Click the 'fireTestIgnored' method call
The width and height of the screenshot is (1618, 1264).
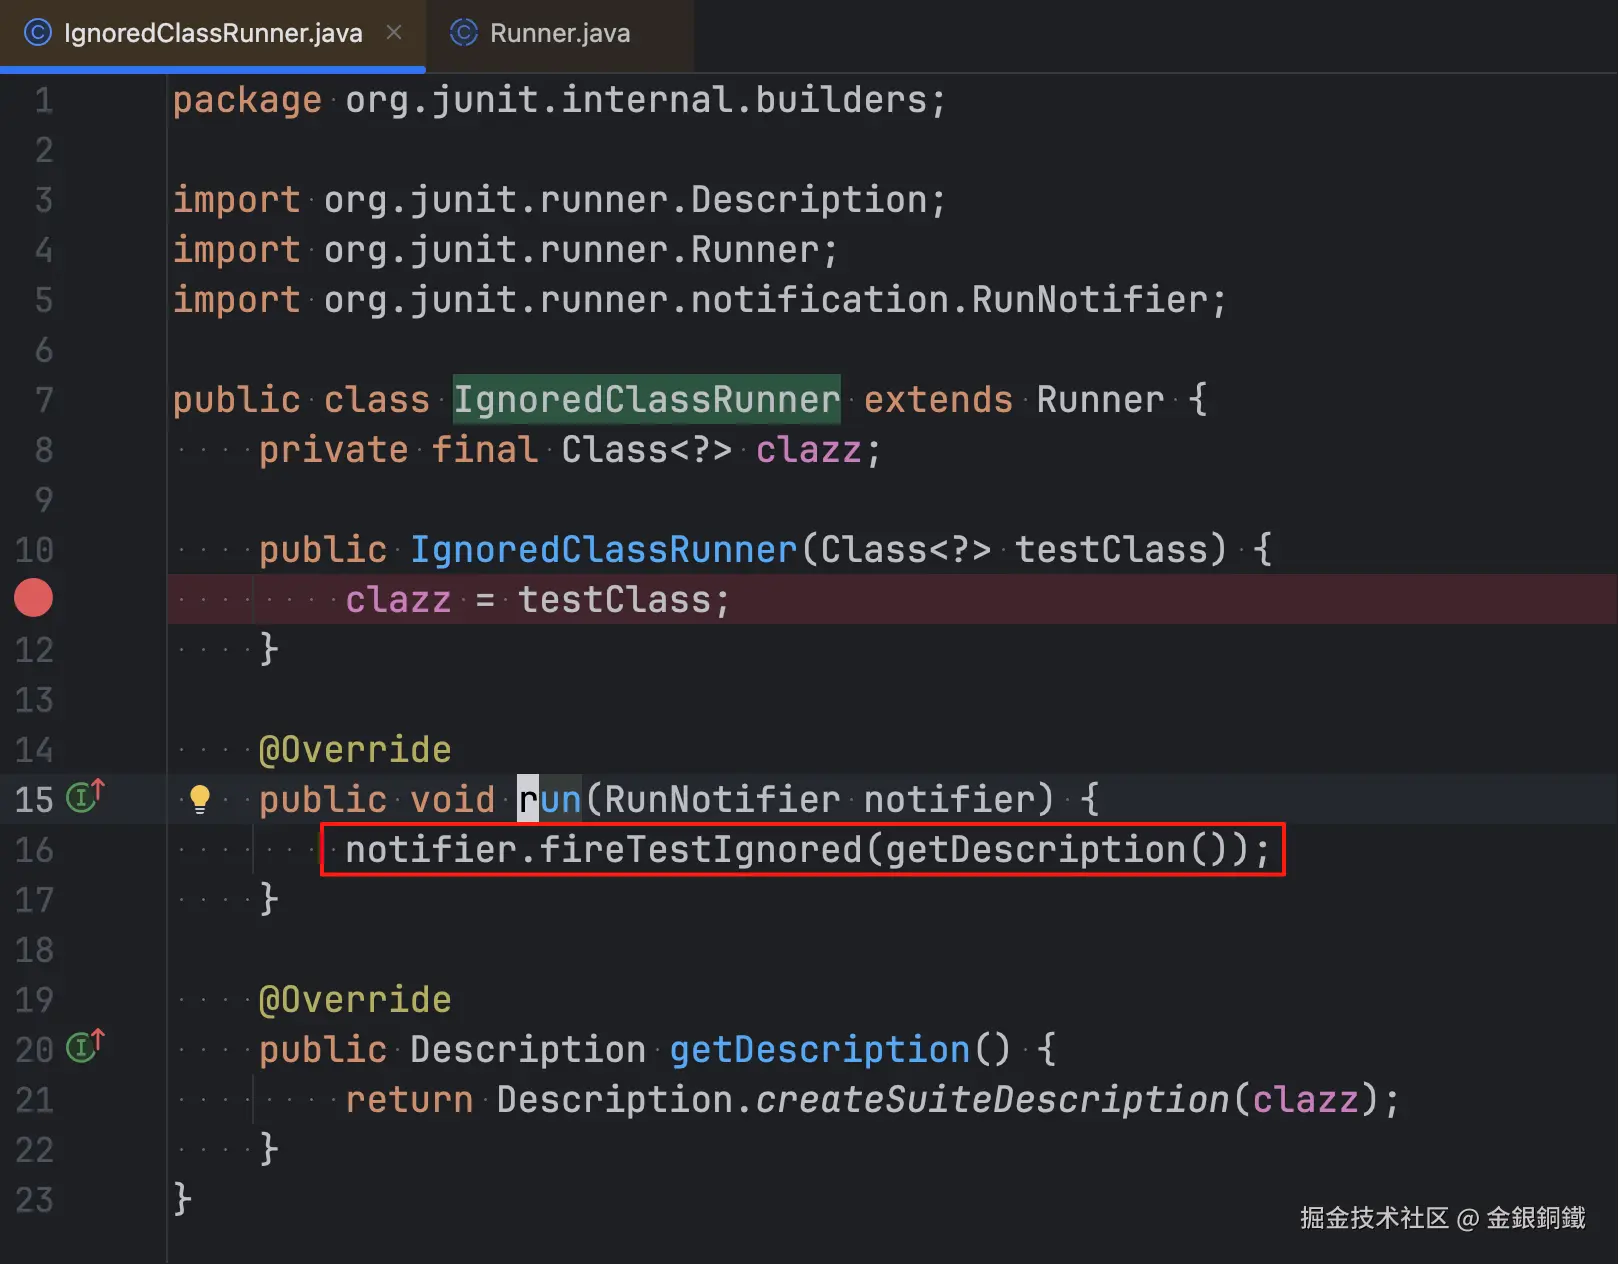700,850
